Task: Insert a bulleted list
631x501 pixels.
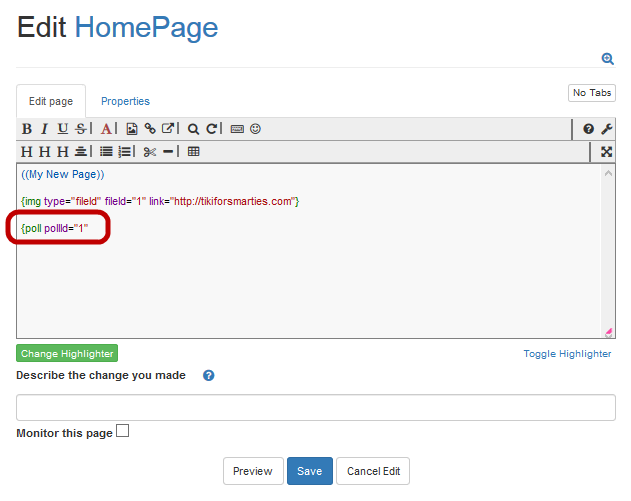Action: [106, 152]
